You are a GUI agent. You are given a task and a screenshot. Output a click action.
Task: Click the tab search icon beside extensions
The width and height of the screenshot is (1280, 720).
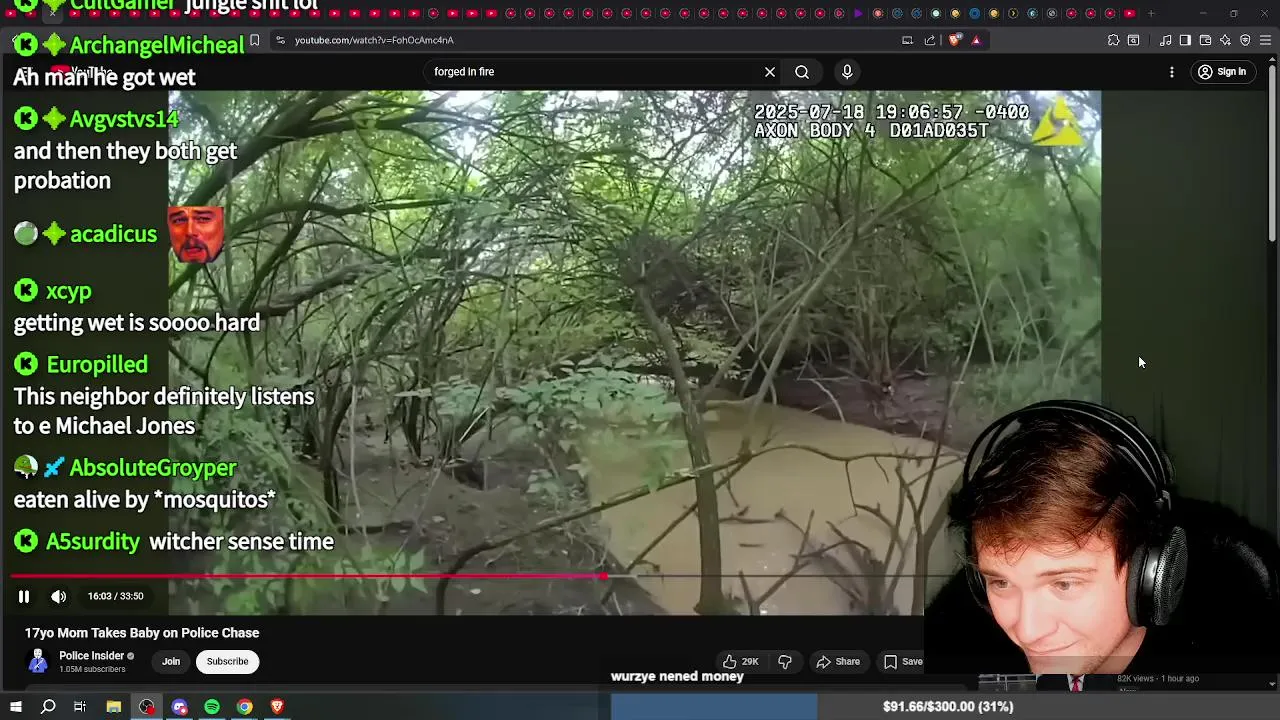click(x=1133, y=40)
